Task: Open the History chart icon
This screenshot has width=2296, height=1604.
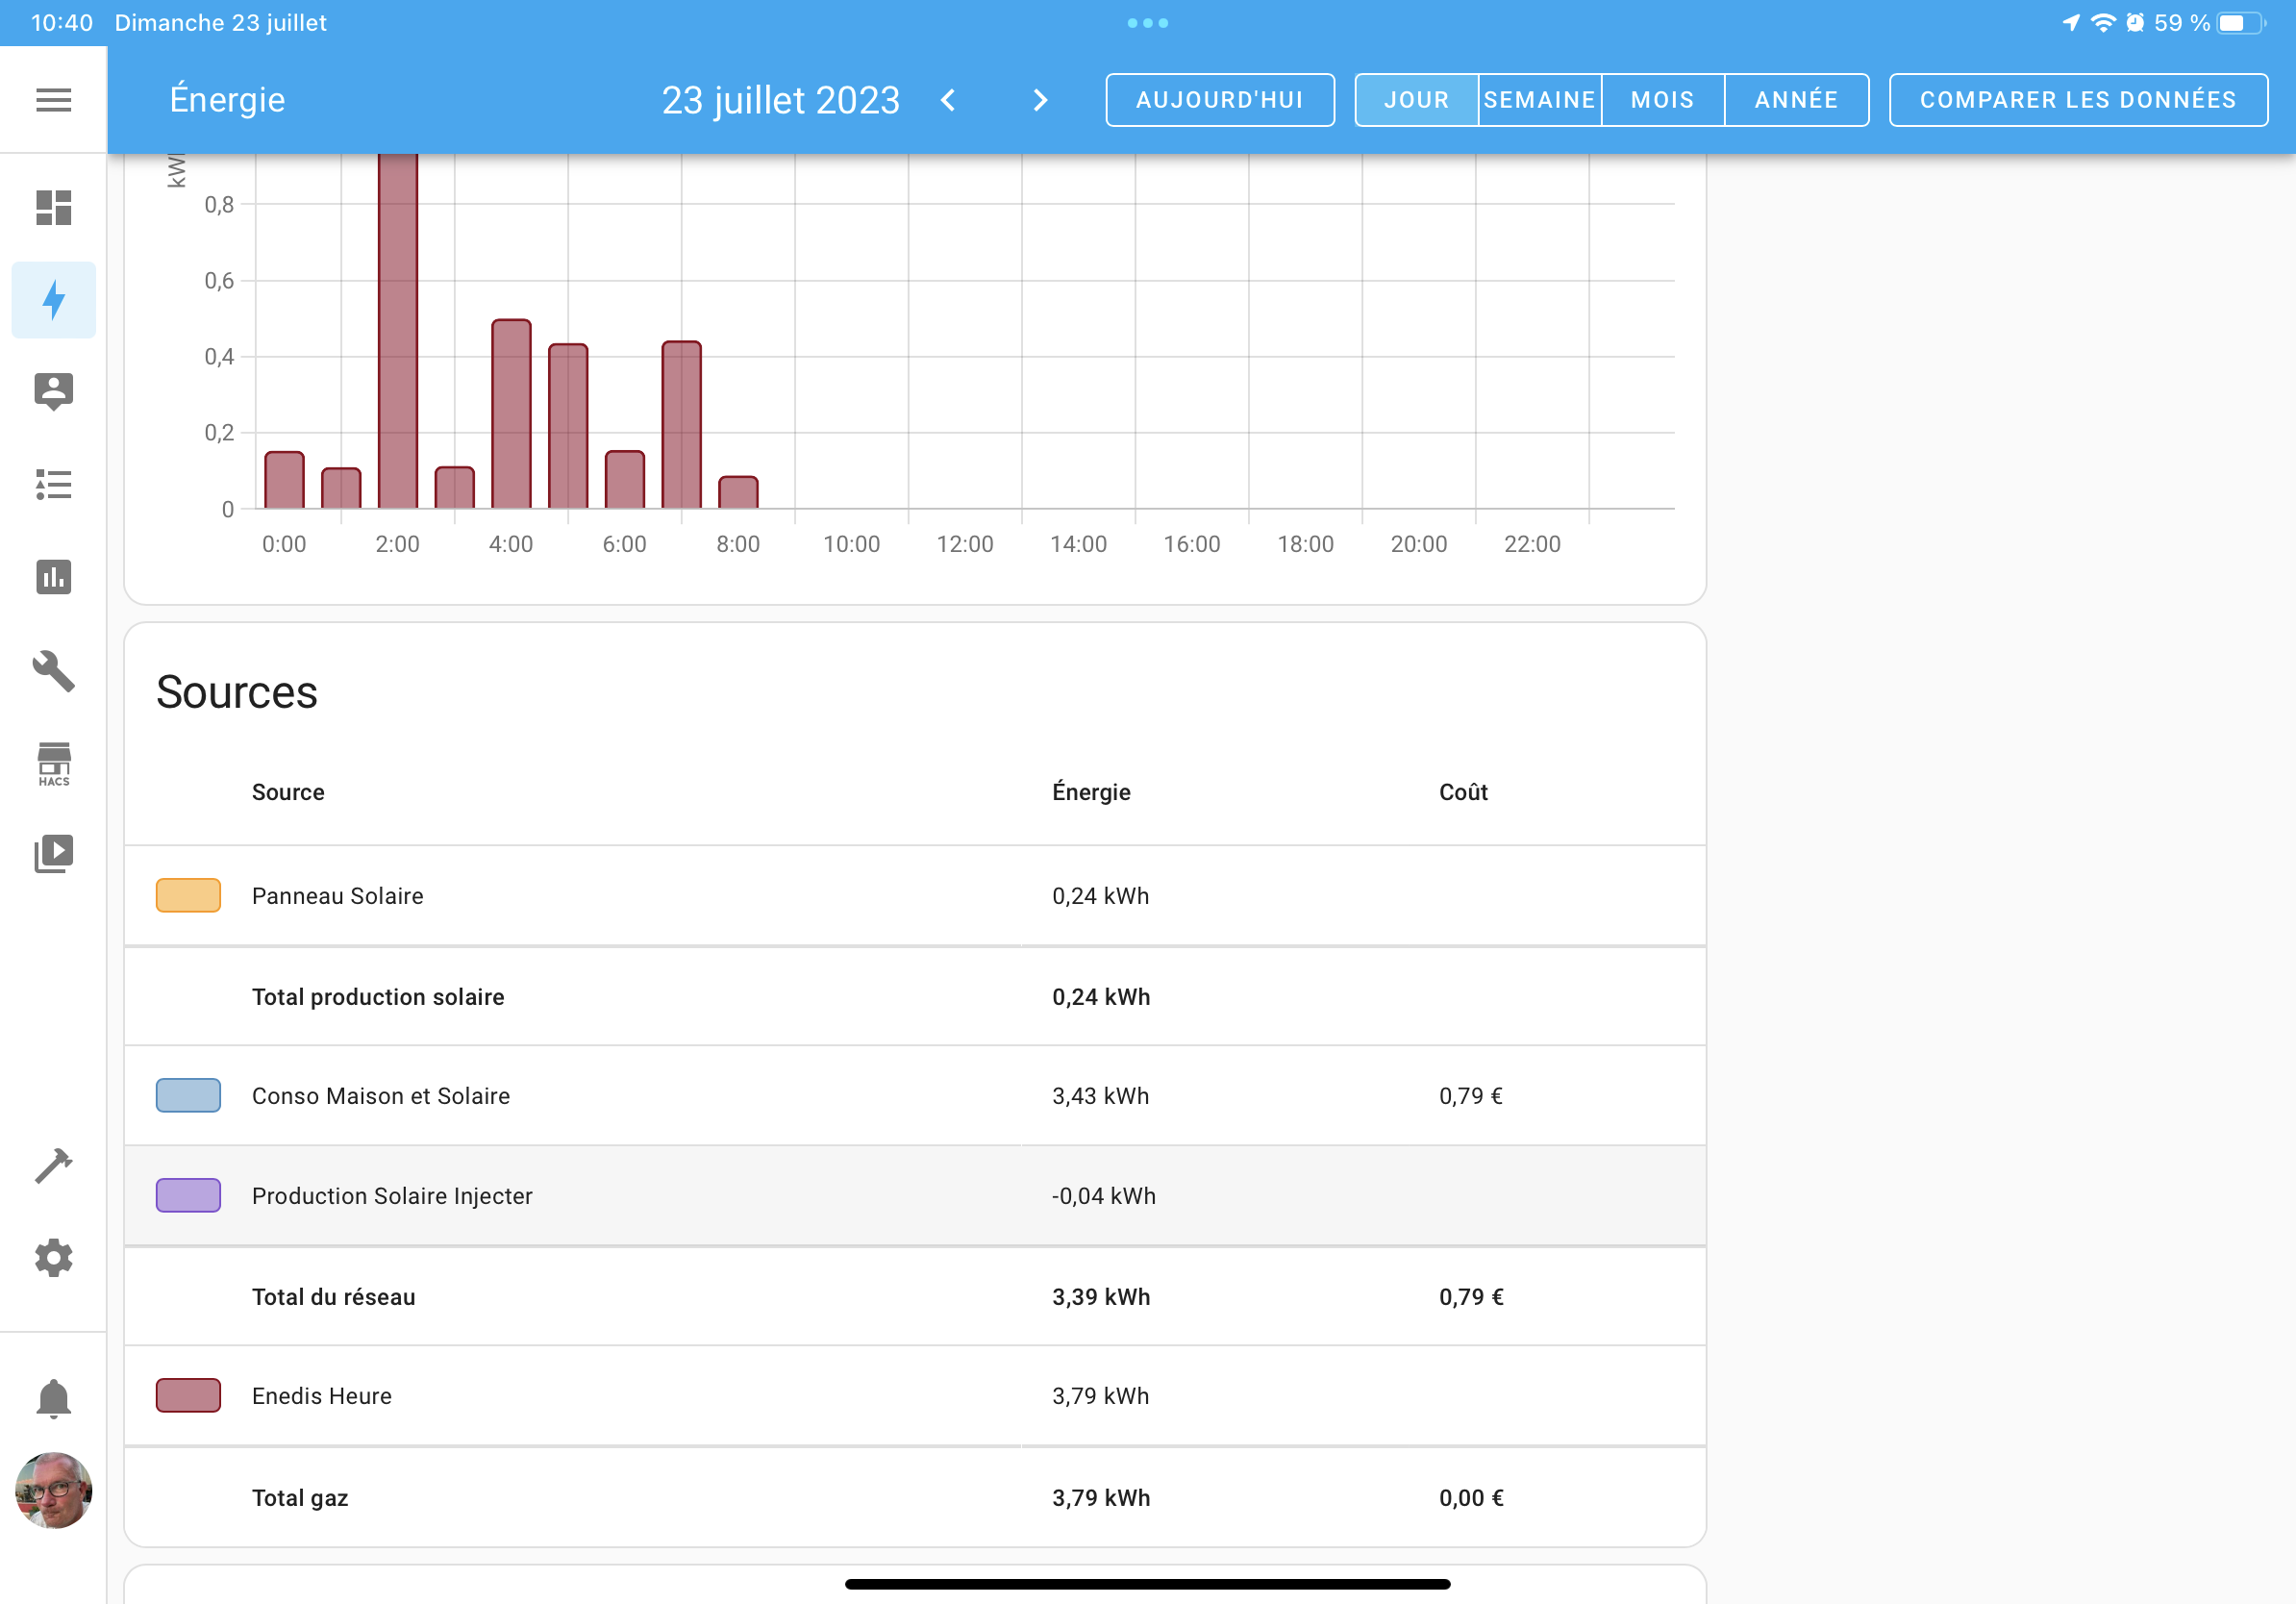Action: [x=53, y=577]
